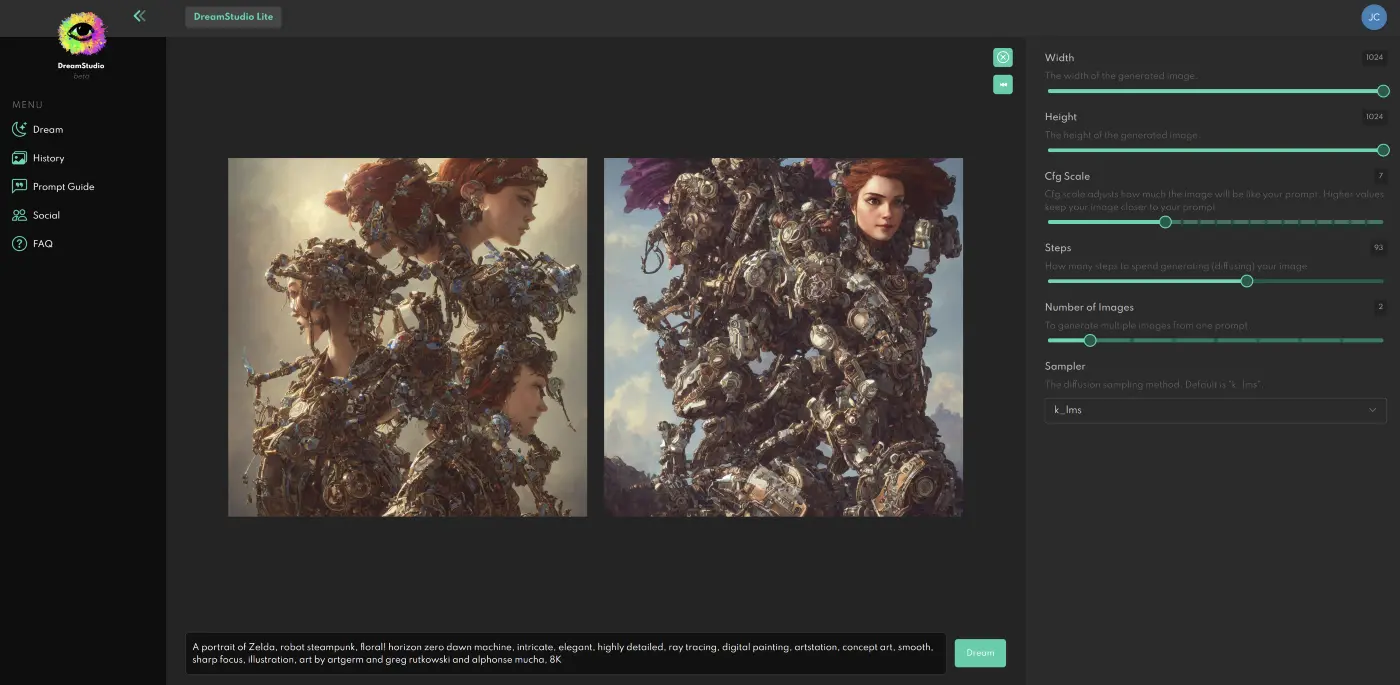Click the Prompt Guide speech bubble icon
The height and width of the screenshot is (685, 1400).
[x=19, y=186]
